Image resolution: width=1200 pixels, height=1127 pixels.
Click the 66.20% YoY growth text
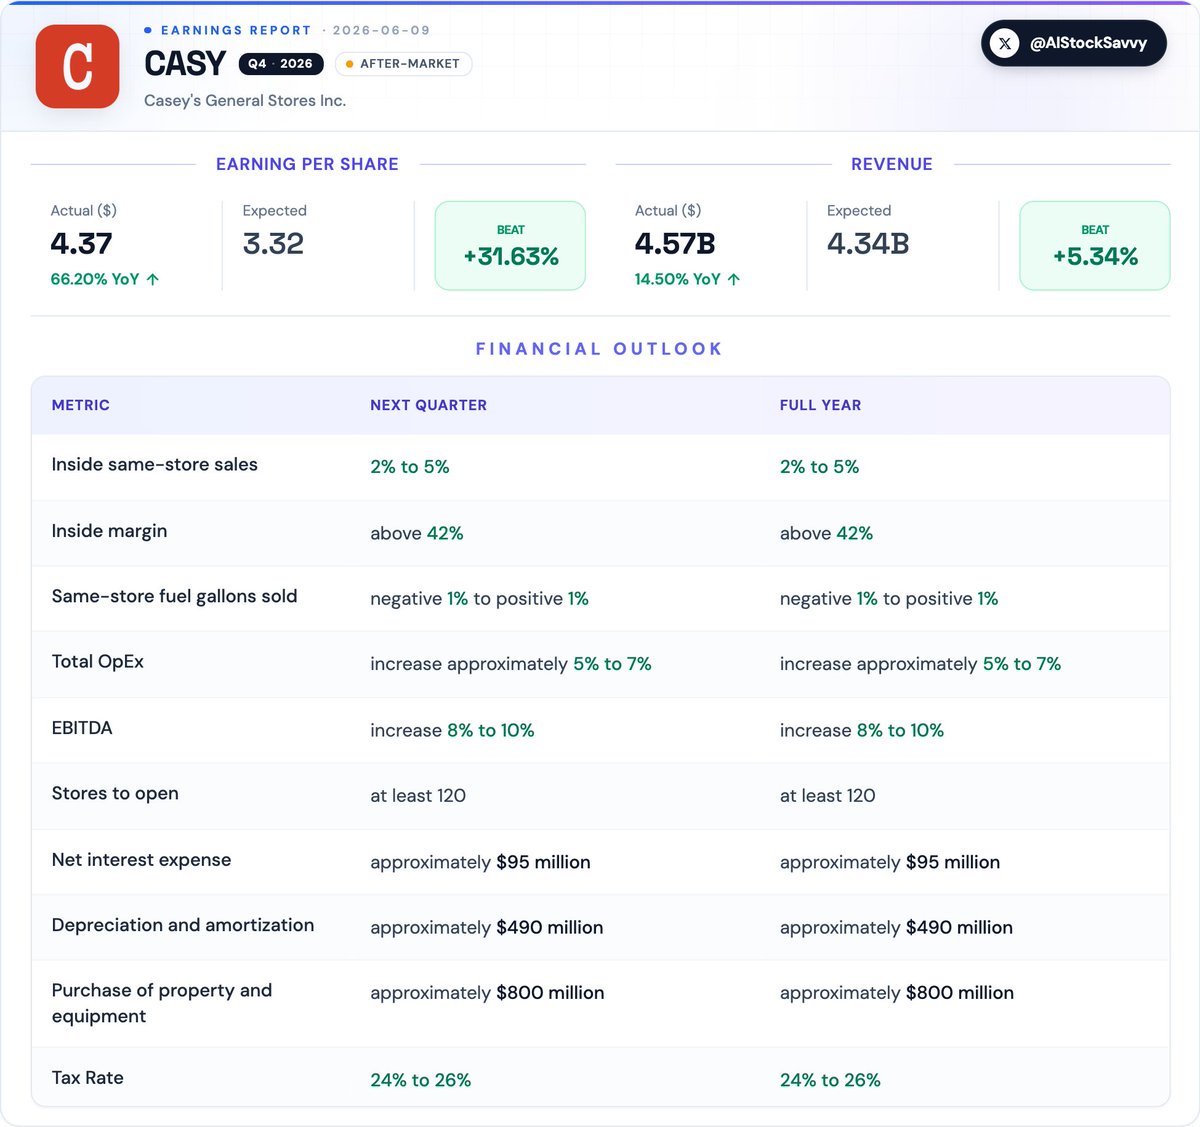[x=95, y=279]
